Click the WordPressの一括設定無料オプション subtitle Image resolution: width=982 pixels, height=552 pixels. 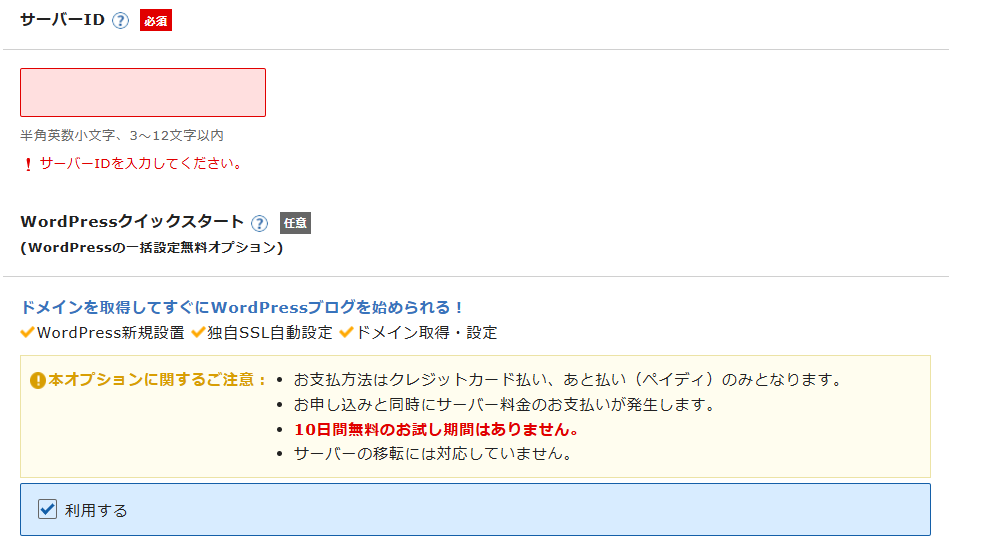pyautogui.click(x=151, y=247)
